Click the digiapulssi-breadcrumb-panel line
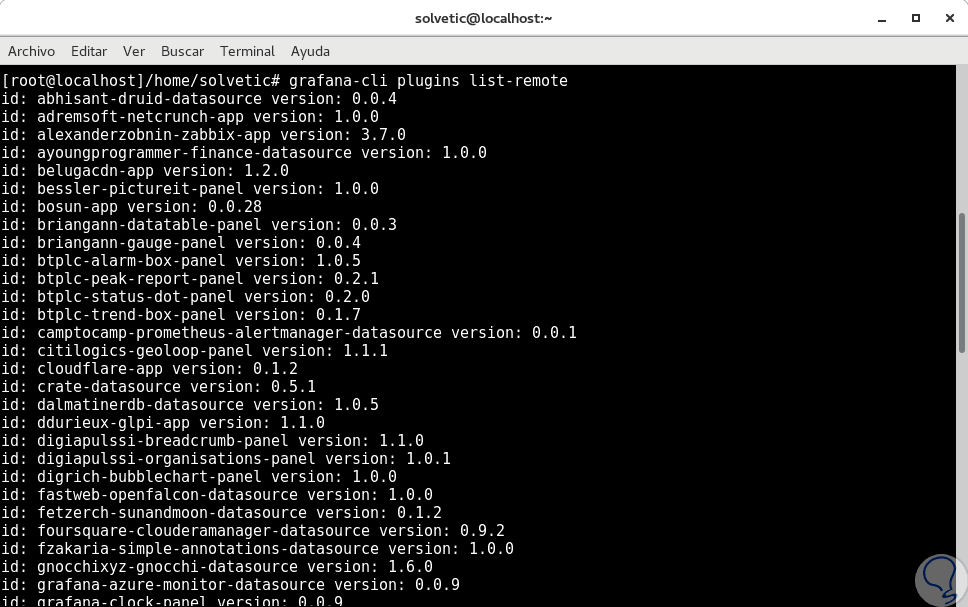 coord(212,440)
